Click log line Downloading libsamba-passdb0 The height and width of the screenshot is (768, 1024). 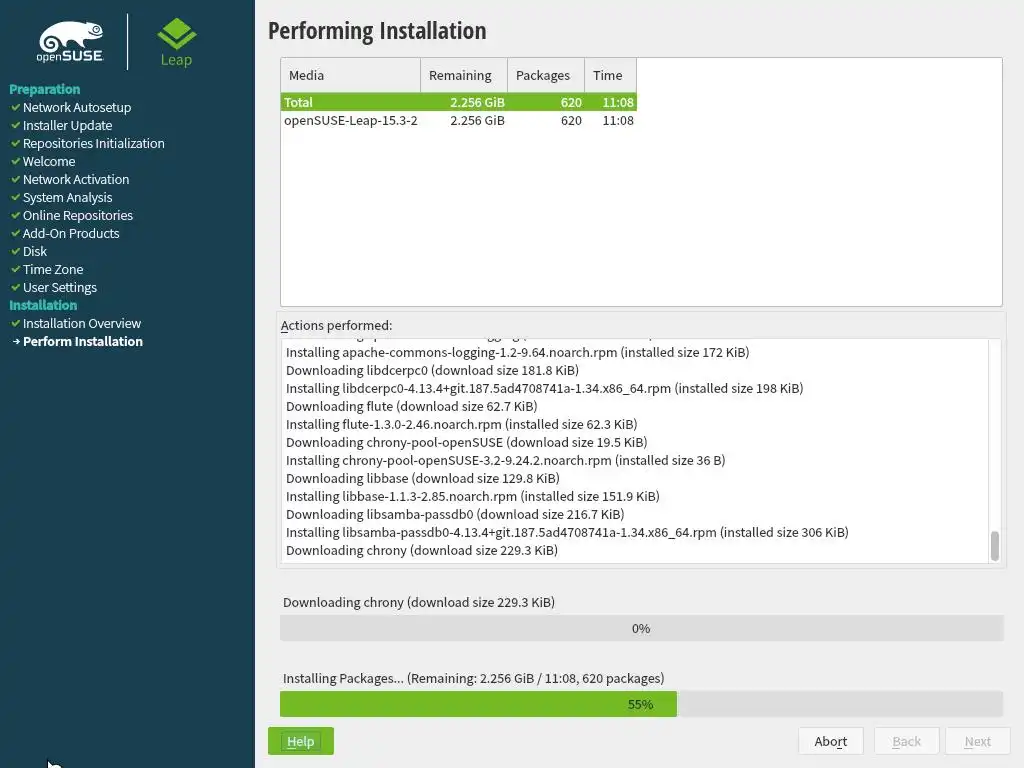point(455,515)
